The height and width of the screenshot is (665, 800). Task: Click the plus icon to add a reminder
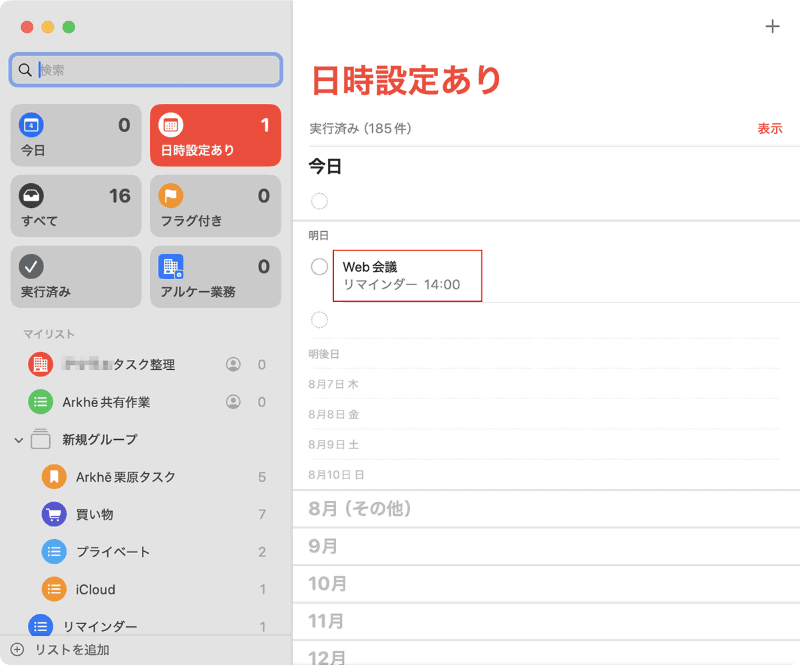pyautogui.click(x=772, y=27)
